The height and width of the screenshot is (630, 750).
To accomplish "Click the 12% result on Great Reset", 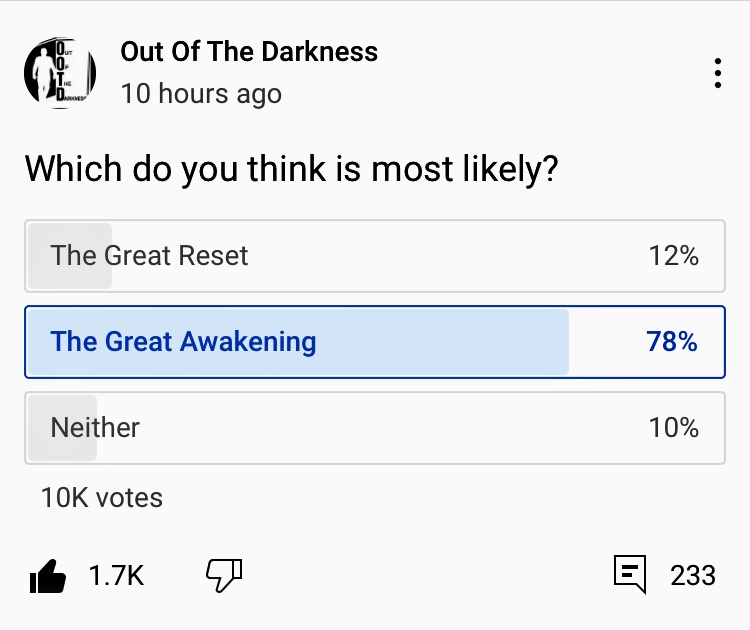I will (x=673, y=256).
